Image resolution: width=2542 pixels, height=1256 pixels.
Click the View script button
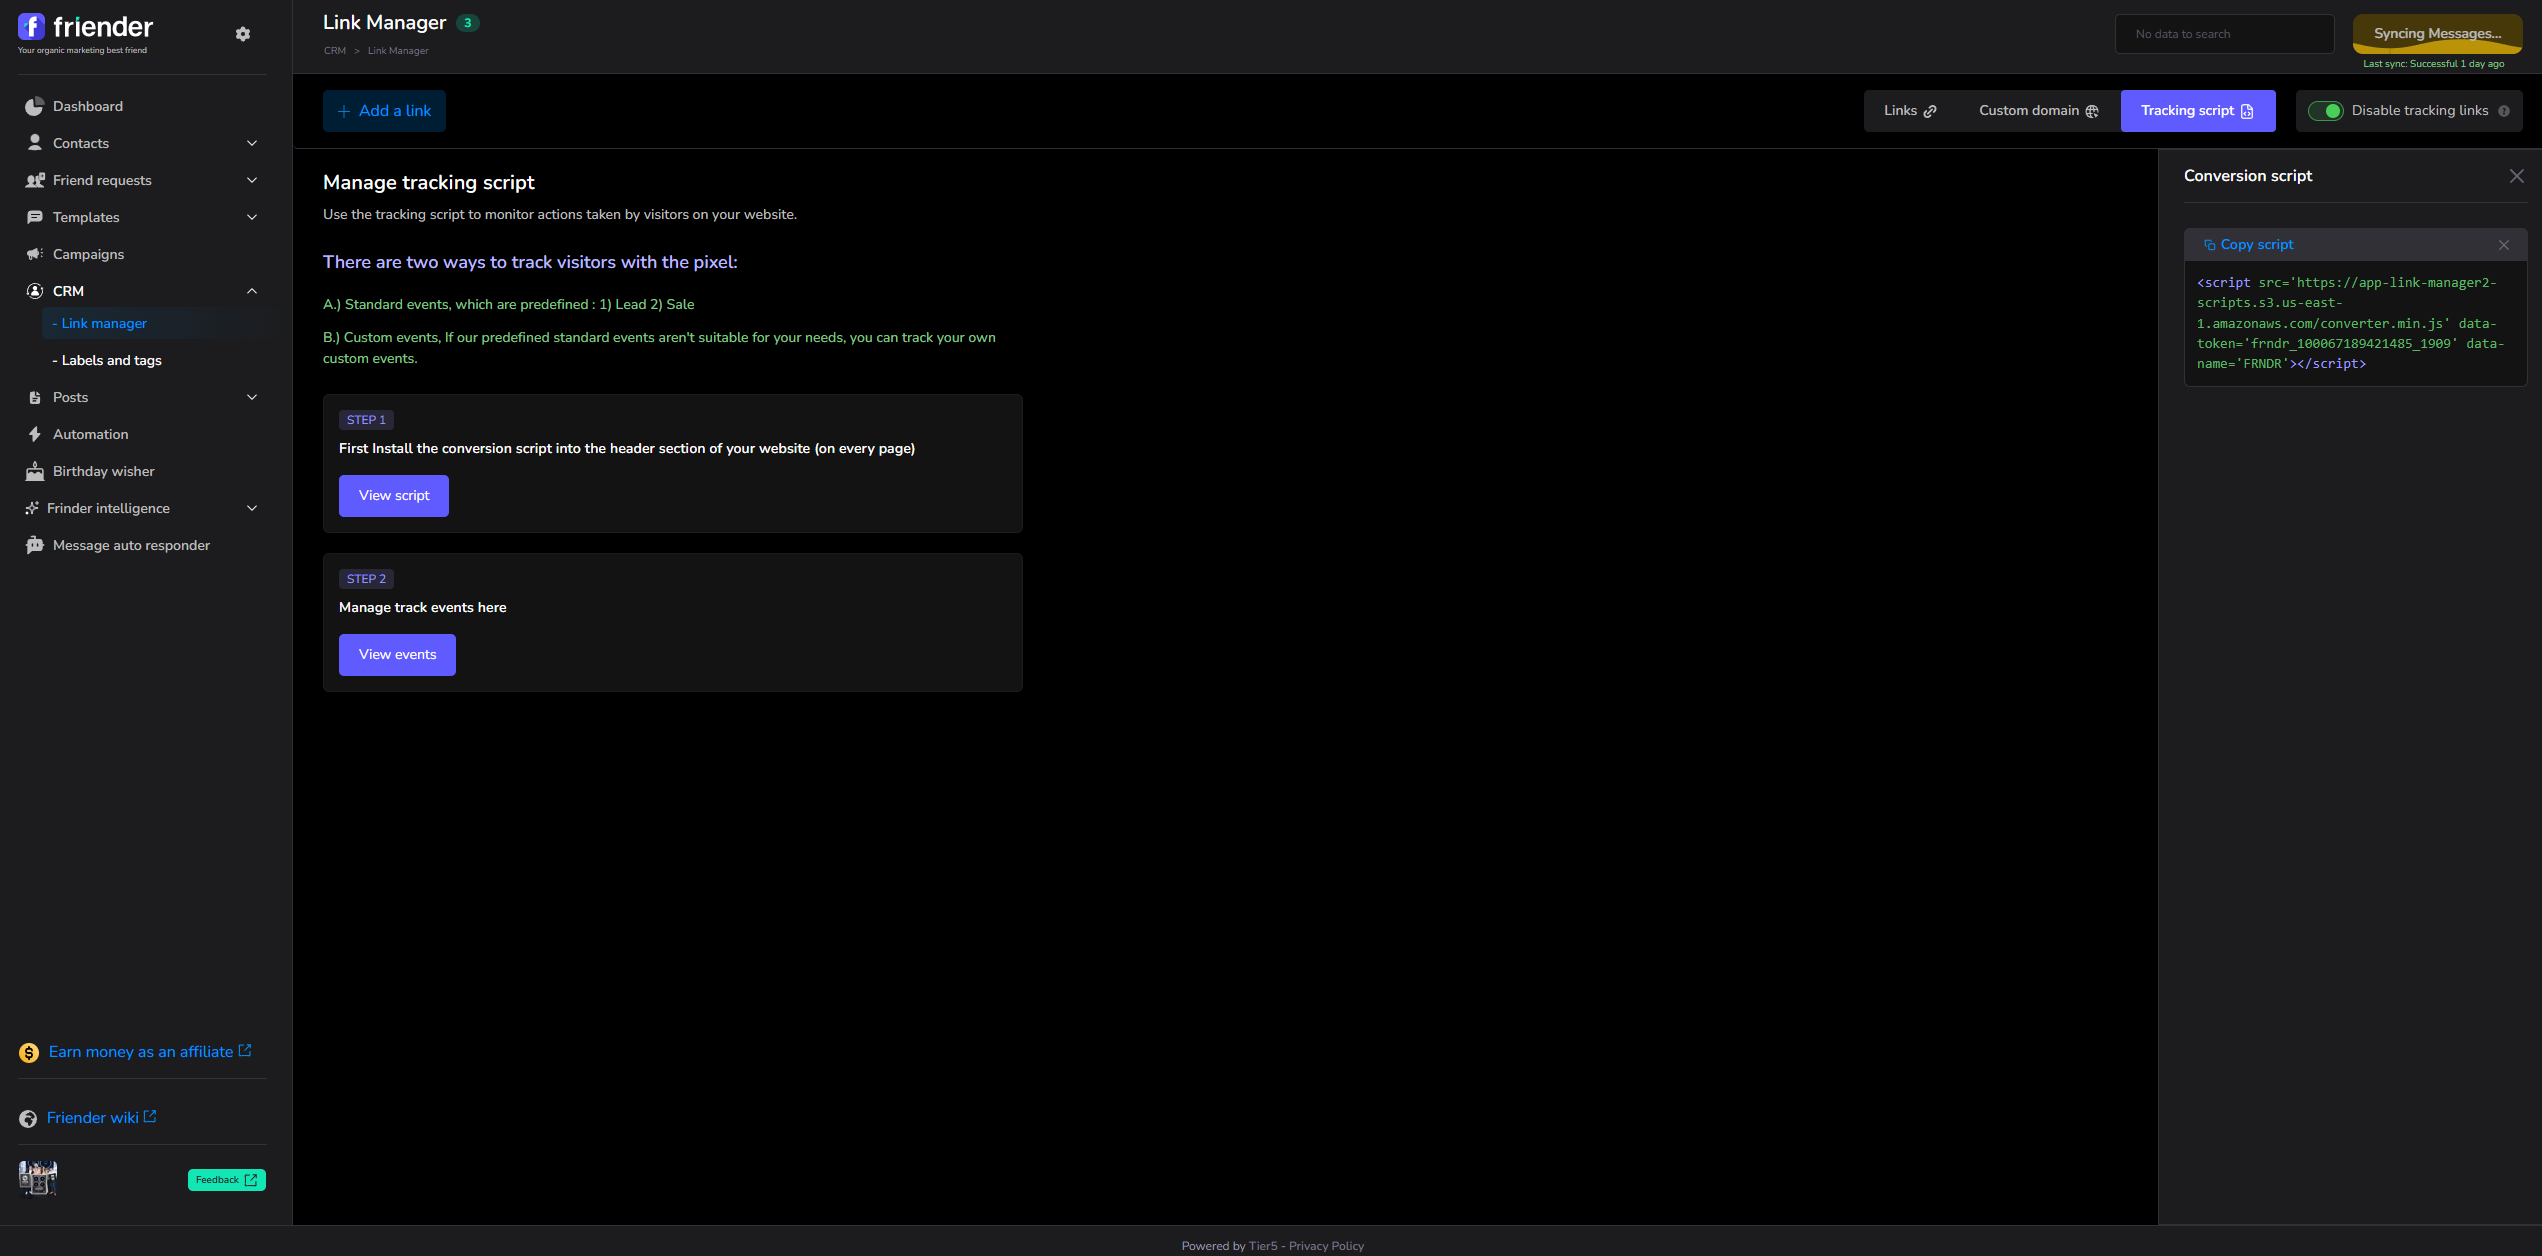pyautogui.click(x=394, y=496)
